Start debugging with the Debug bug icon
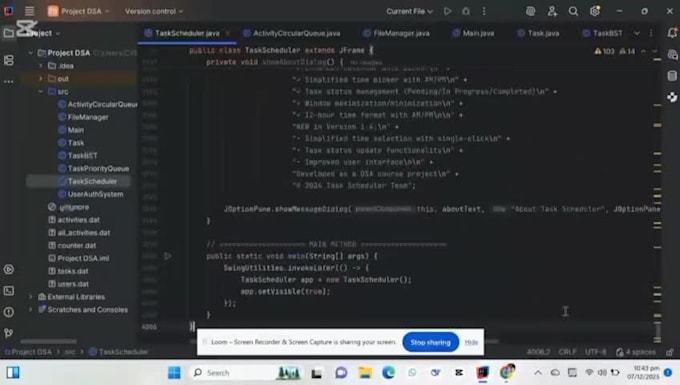This screenshot has width=680, height=385. coord(466,11)
